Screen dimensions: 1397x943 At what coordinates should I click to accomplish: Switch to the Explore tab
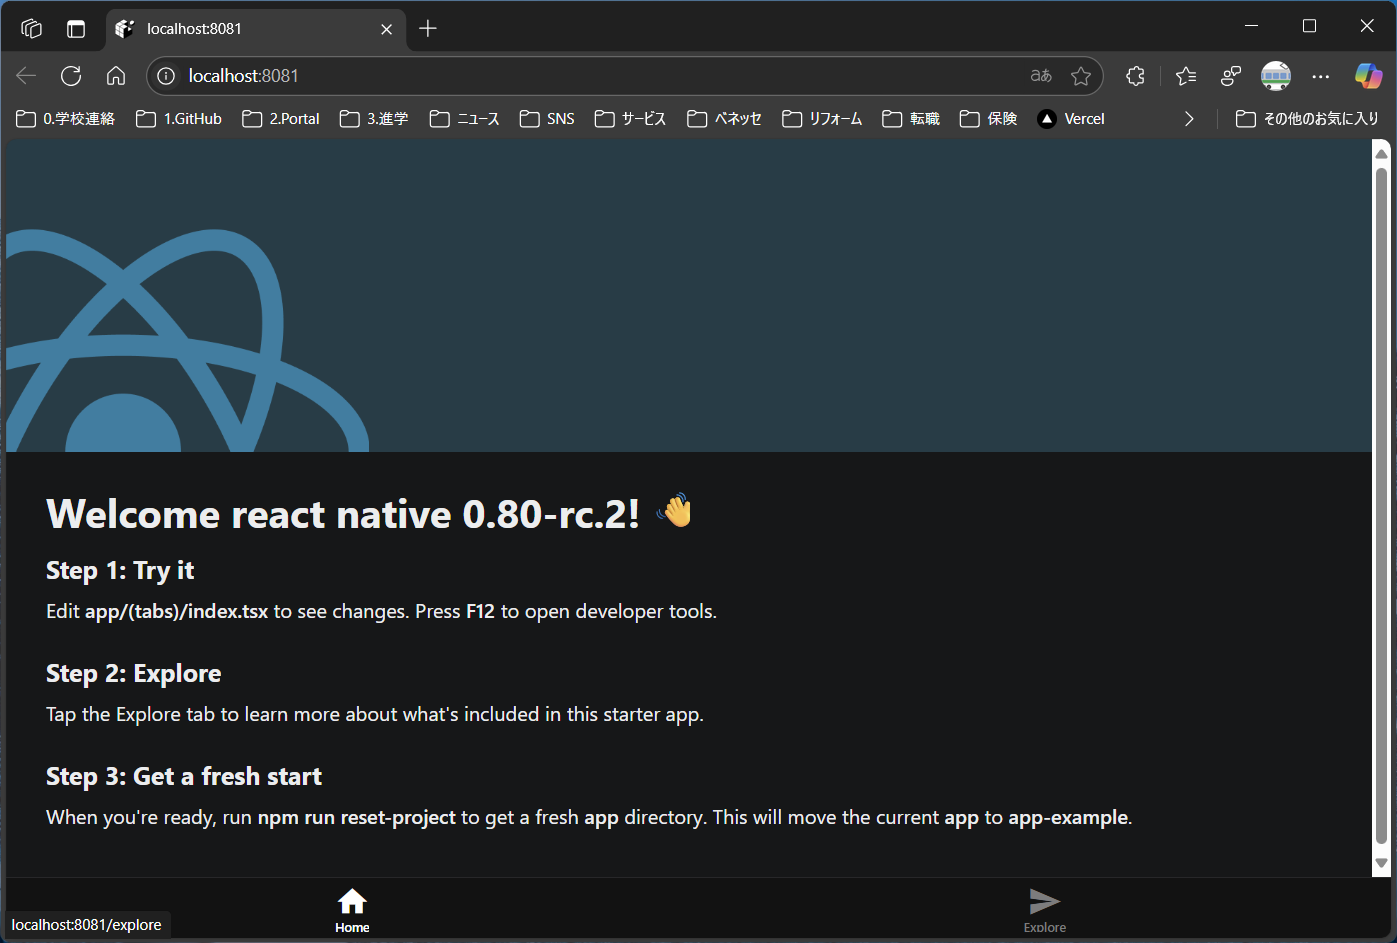point(1045,910)
